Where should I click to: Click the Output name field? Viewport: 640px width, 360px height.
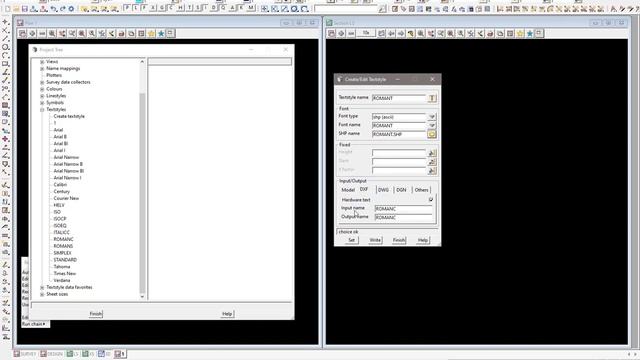pyautogui.click(x=403, y=218)
